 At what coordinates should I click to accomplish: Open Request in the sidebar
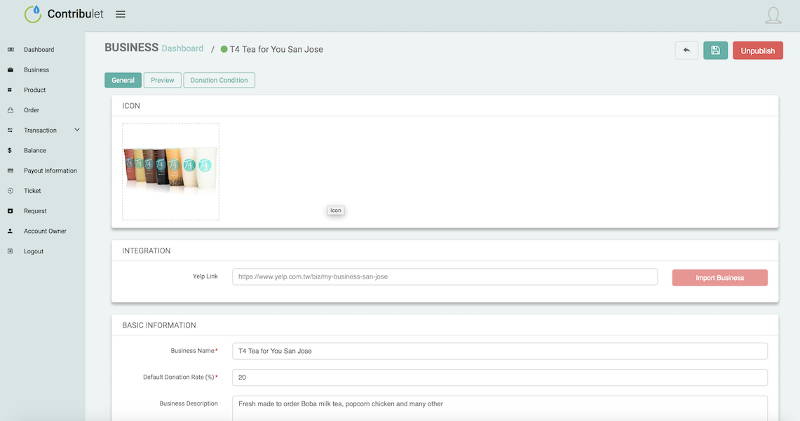point(35,211)
